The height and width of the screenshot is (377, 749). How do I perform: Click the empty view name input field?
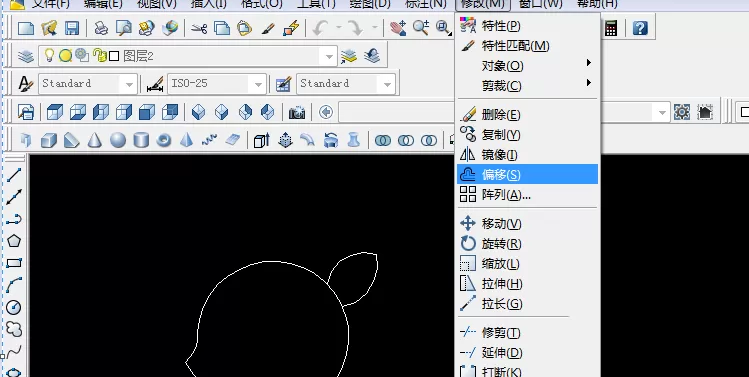point(396,113)
